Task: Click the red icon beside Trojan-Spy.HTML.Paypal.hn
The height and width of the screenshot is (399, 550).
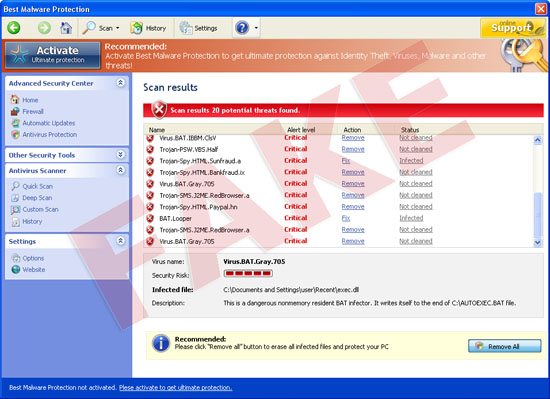Action: [150, 207]
